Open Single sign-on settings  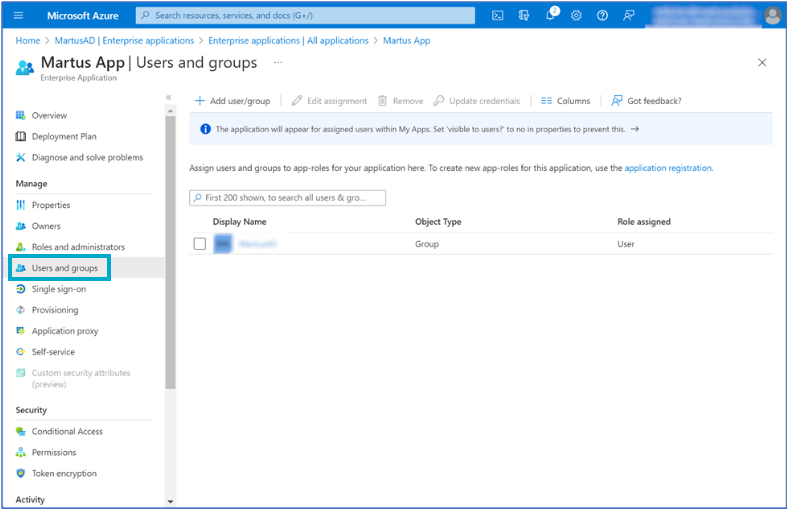59,289
